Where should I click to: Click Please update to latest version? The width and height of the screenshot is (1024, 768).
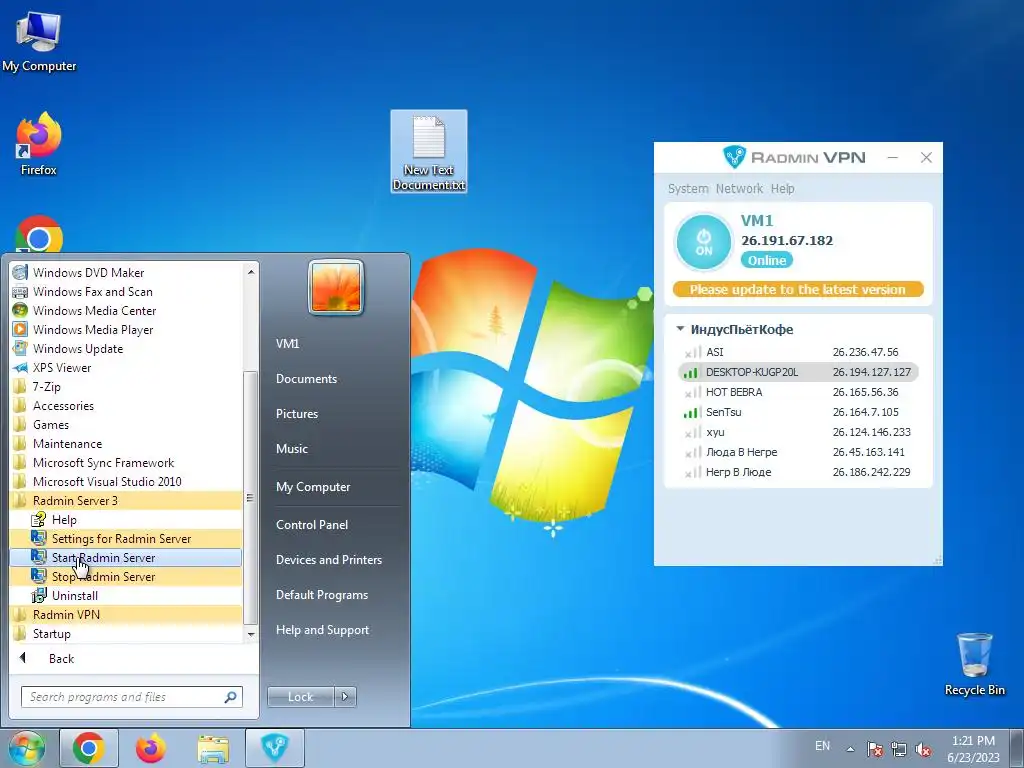pyautogui.click(x=798, y=289)
